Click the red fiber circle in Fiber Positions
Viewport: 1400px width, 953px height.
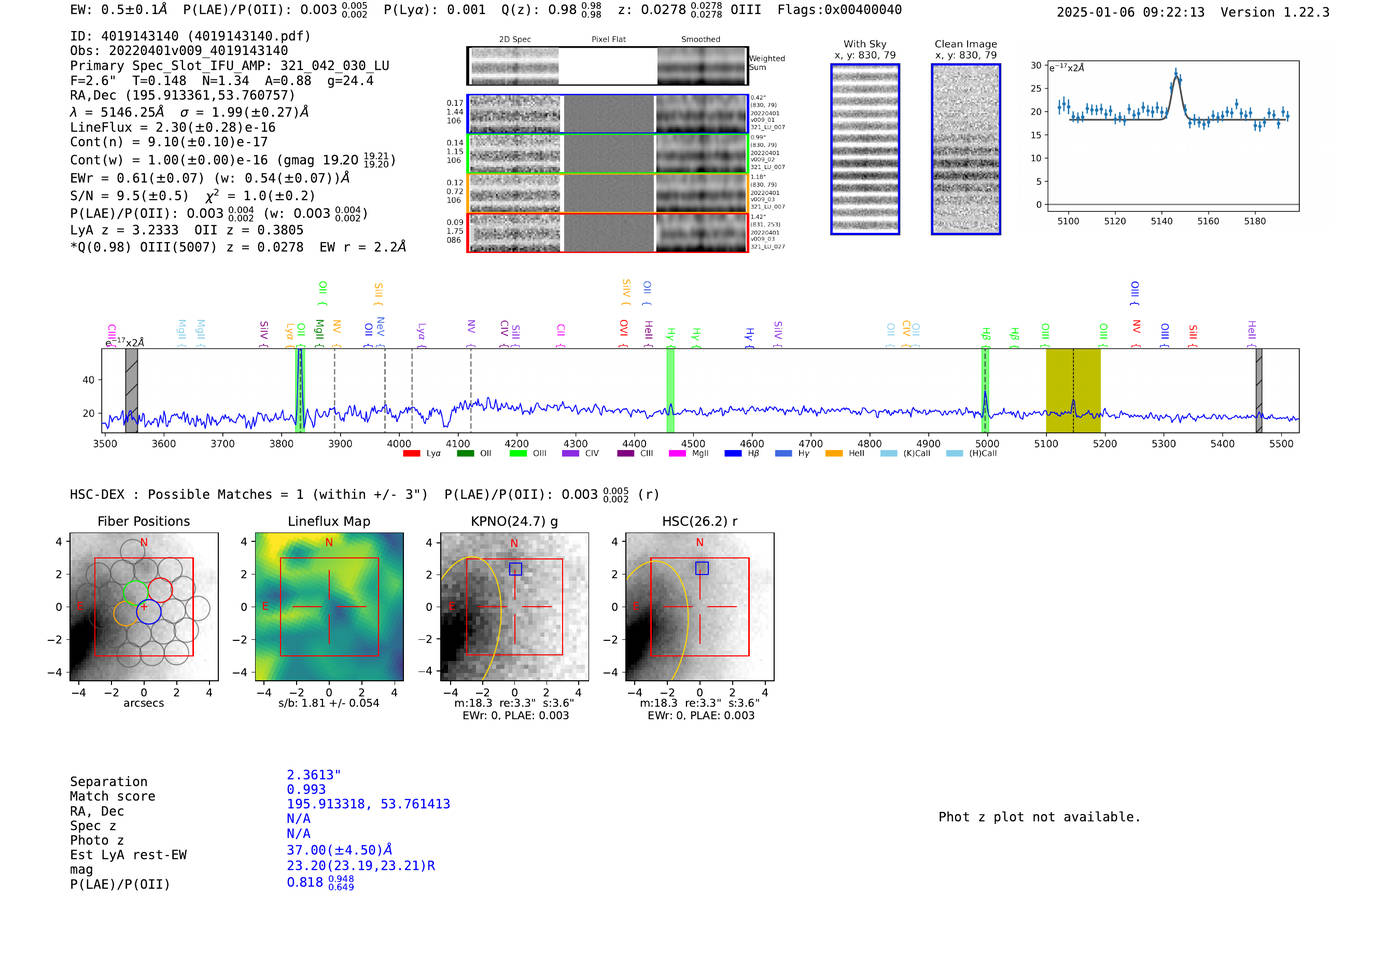(160, 590)
